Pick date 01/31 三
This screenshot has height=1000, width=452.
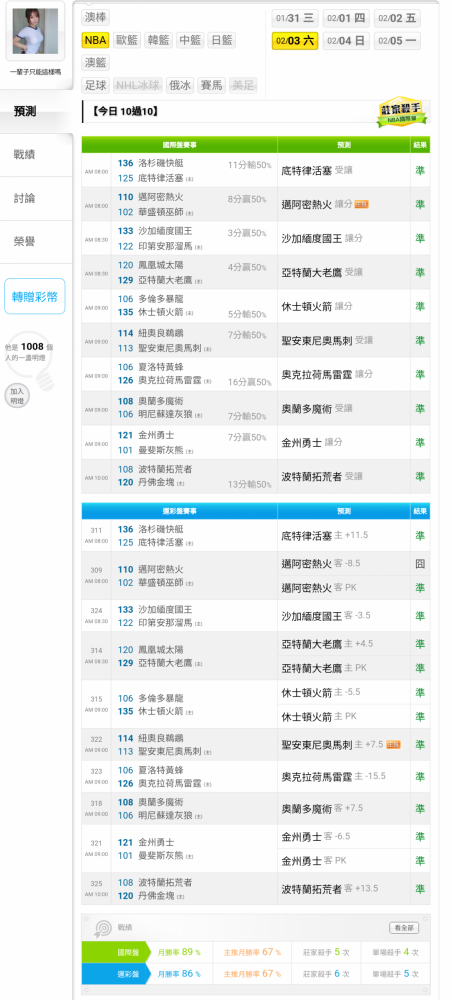point(295,18)
